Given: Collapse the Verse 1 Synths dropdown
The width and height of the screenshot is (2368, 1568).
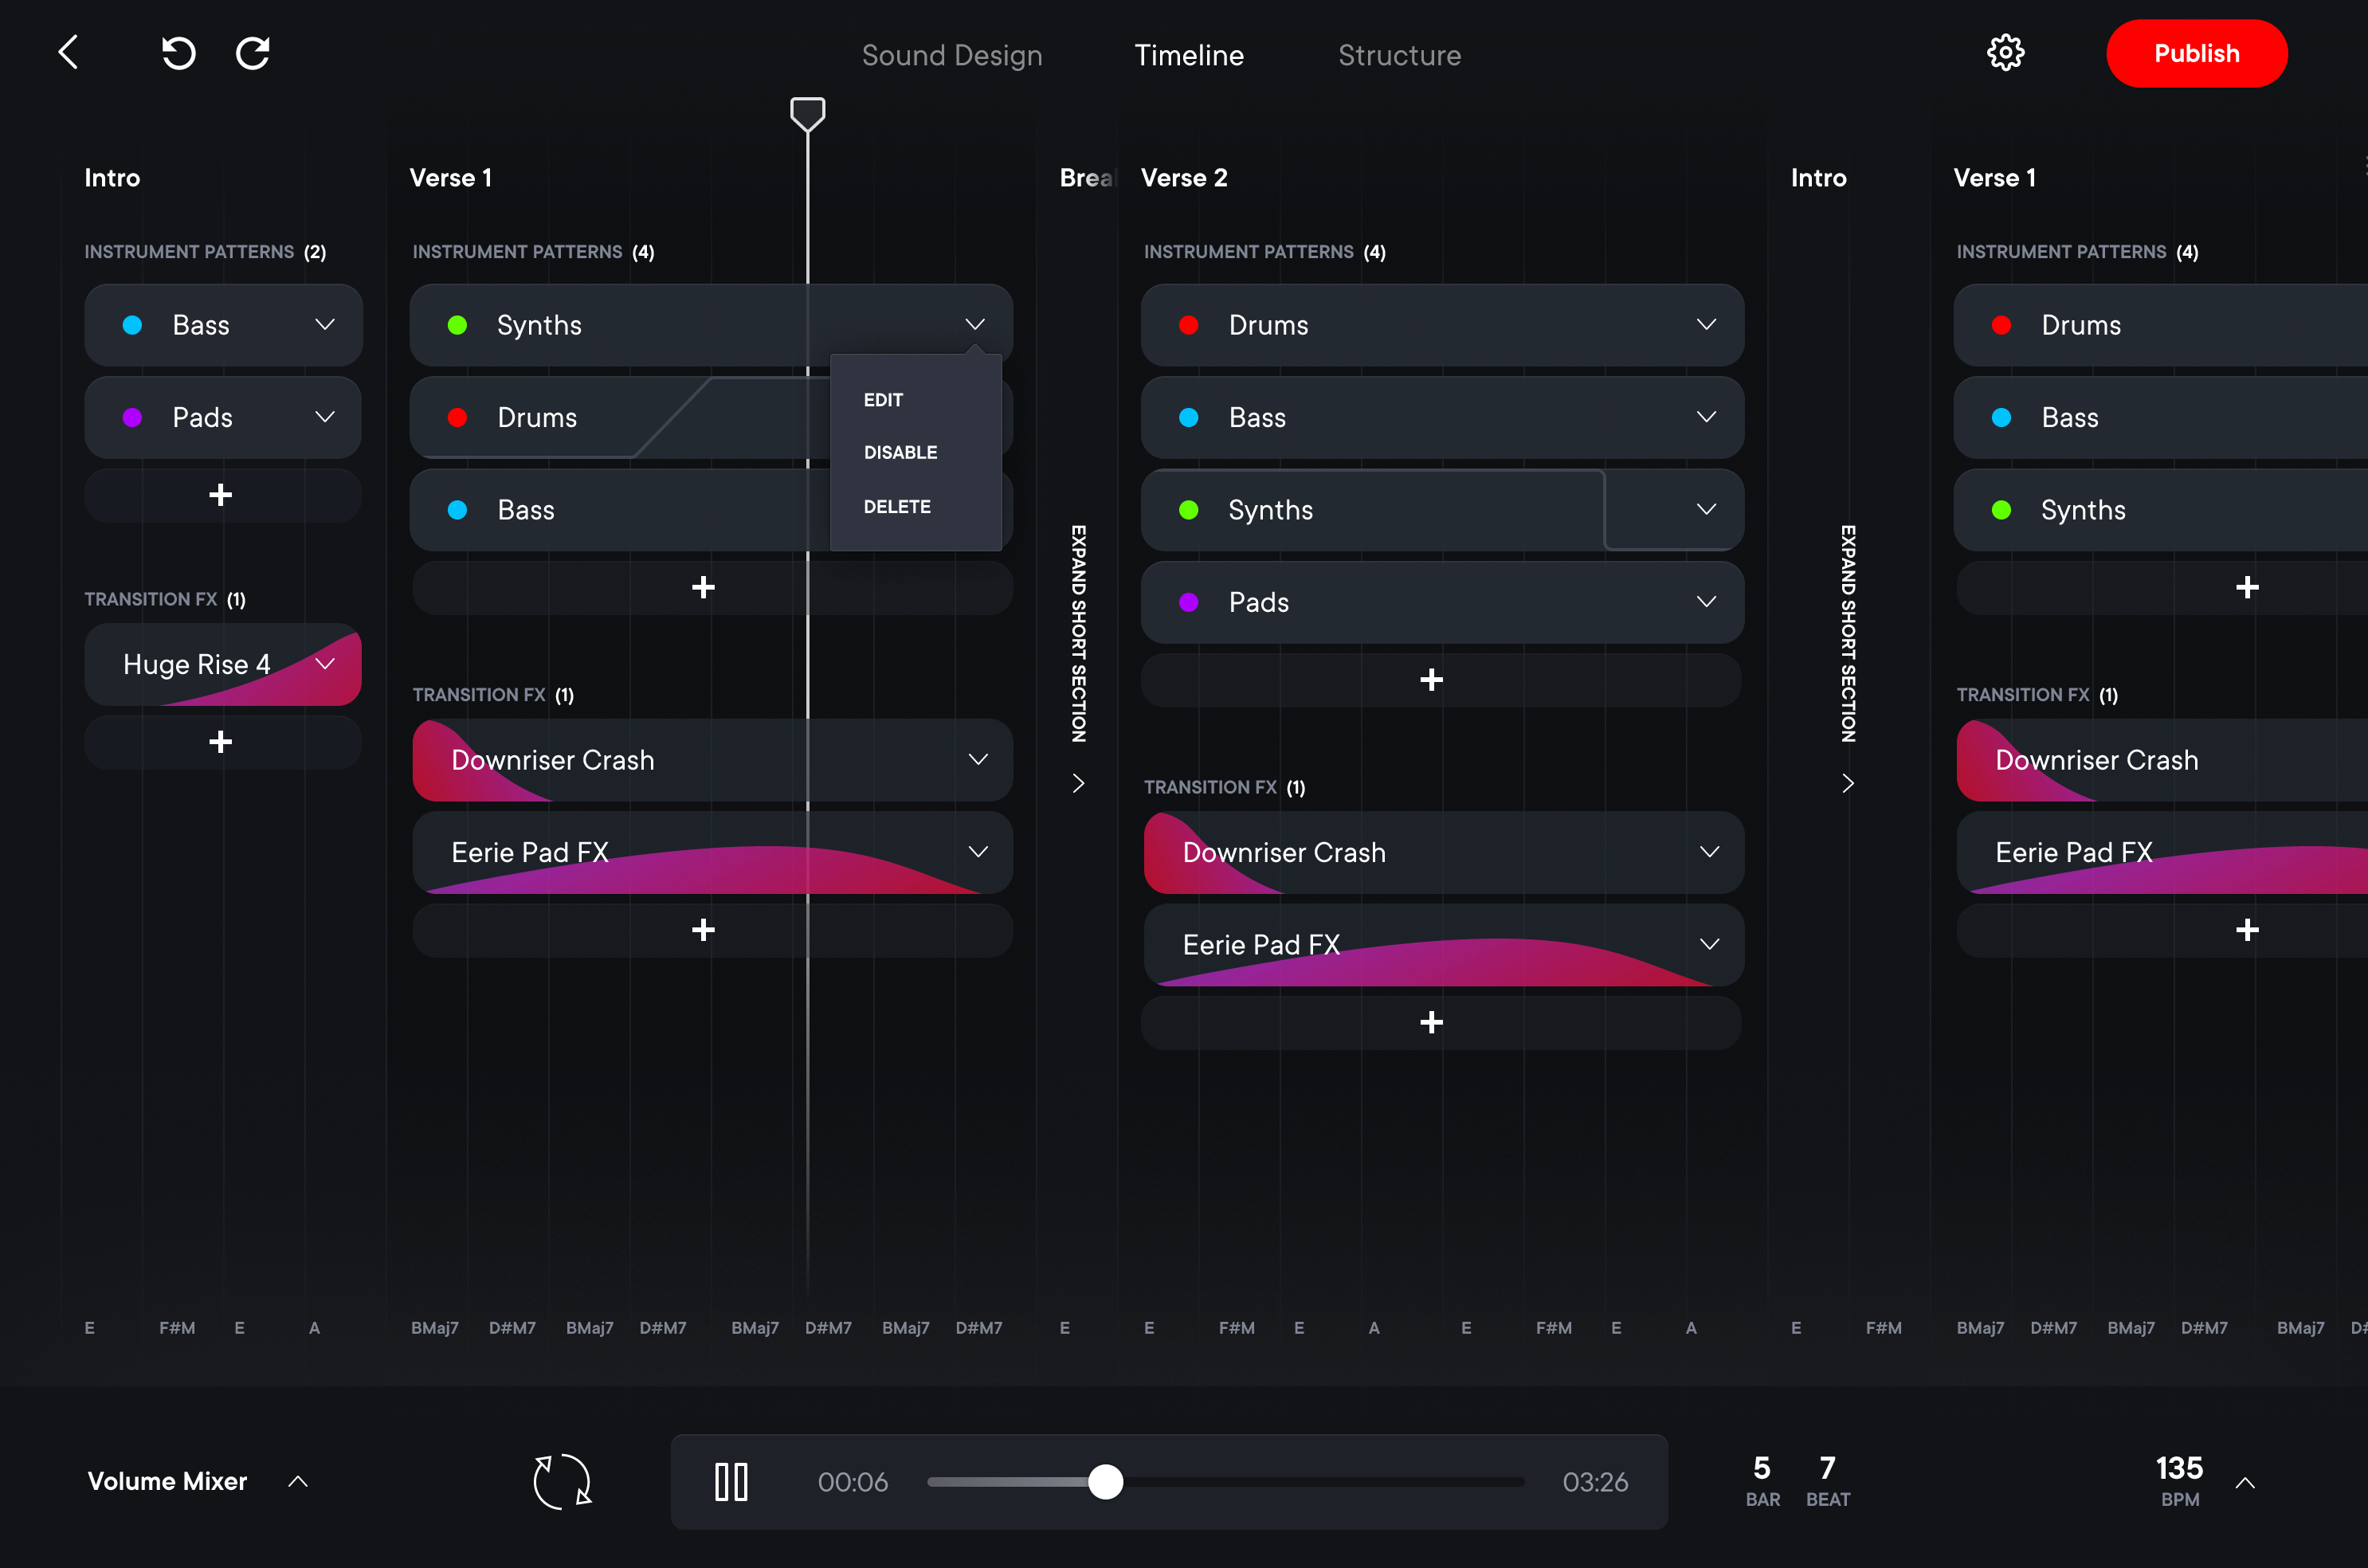Looking at the screenshot, I should coord(975,324).
